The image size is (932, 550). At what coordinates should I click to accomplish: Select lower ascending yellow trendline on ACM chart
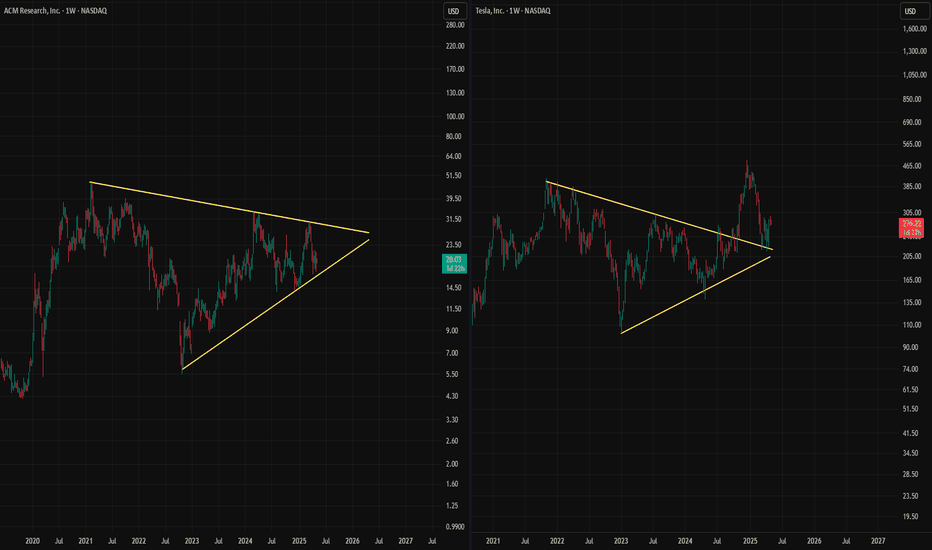(275, 305)
